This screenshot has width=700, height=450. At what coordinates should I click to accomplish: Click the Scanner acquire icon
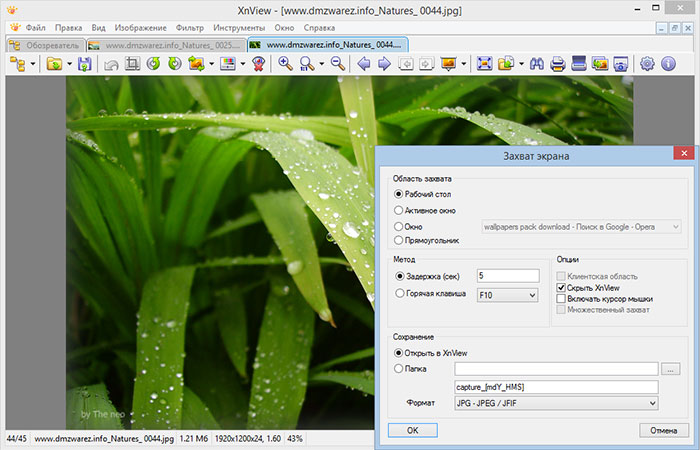click(x=579, y=63)
